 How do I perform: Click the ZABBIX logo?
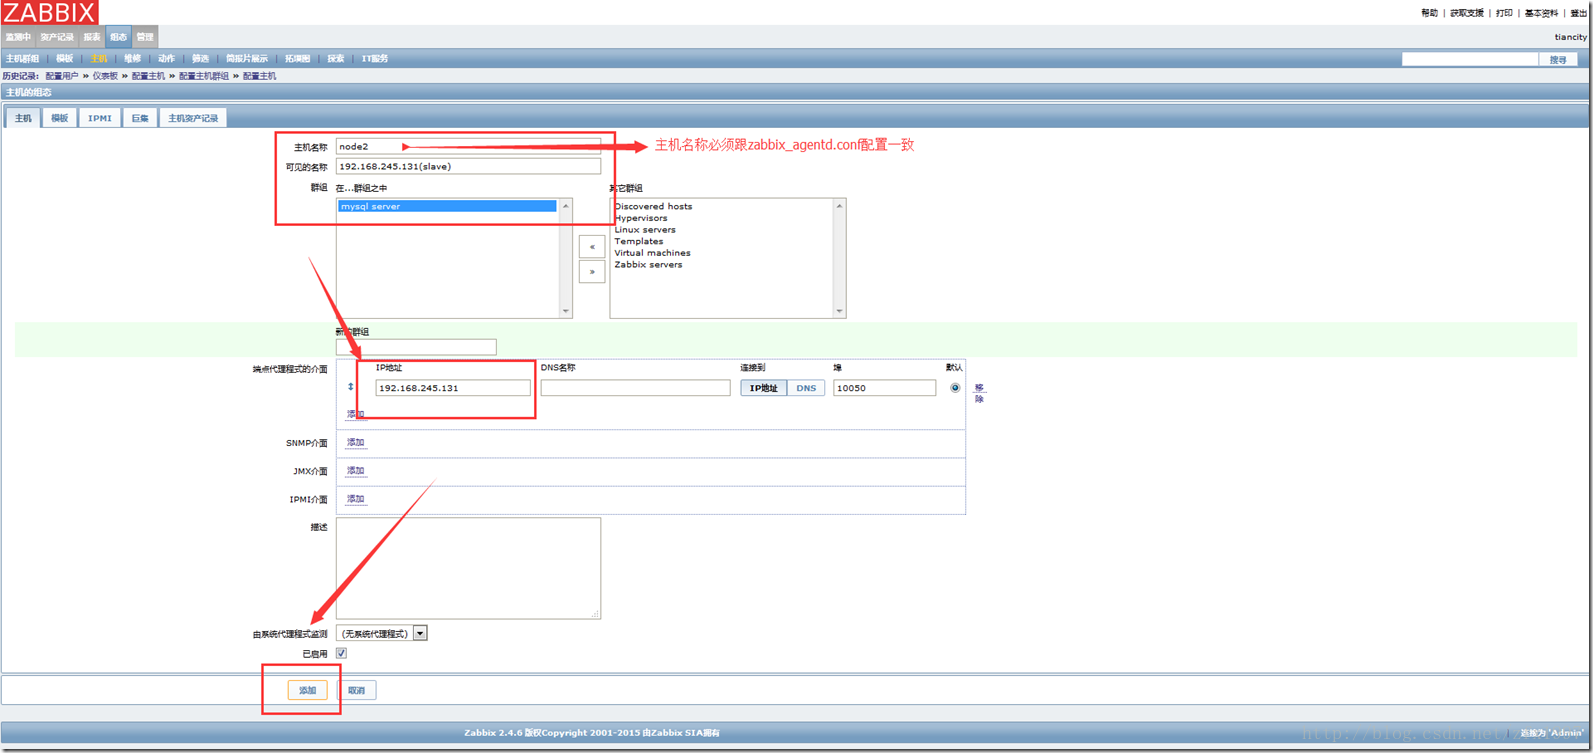49,13
